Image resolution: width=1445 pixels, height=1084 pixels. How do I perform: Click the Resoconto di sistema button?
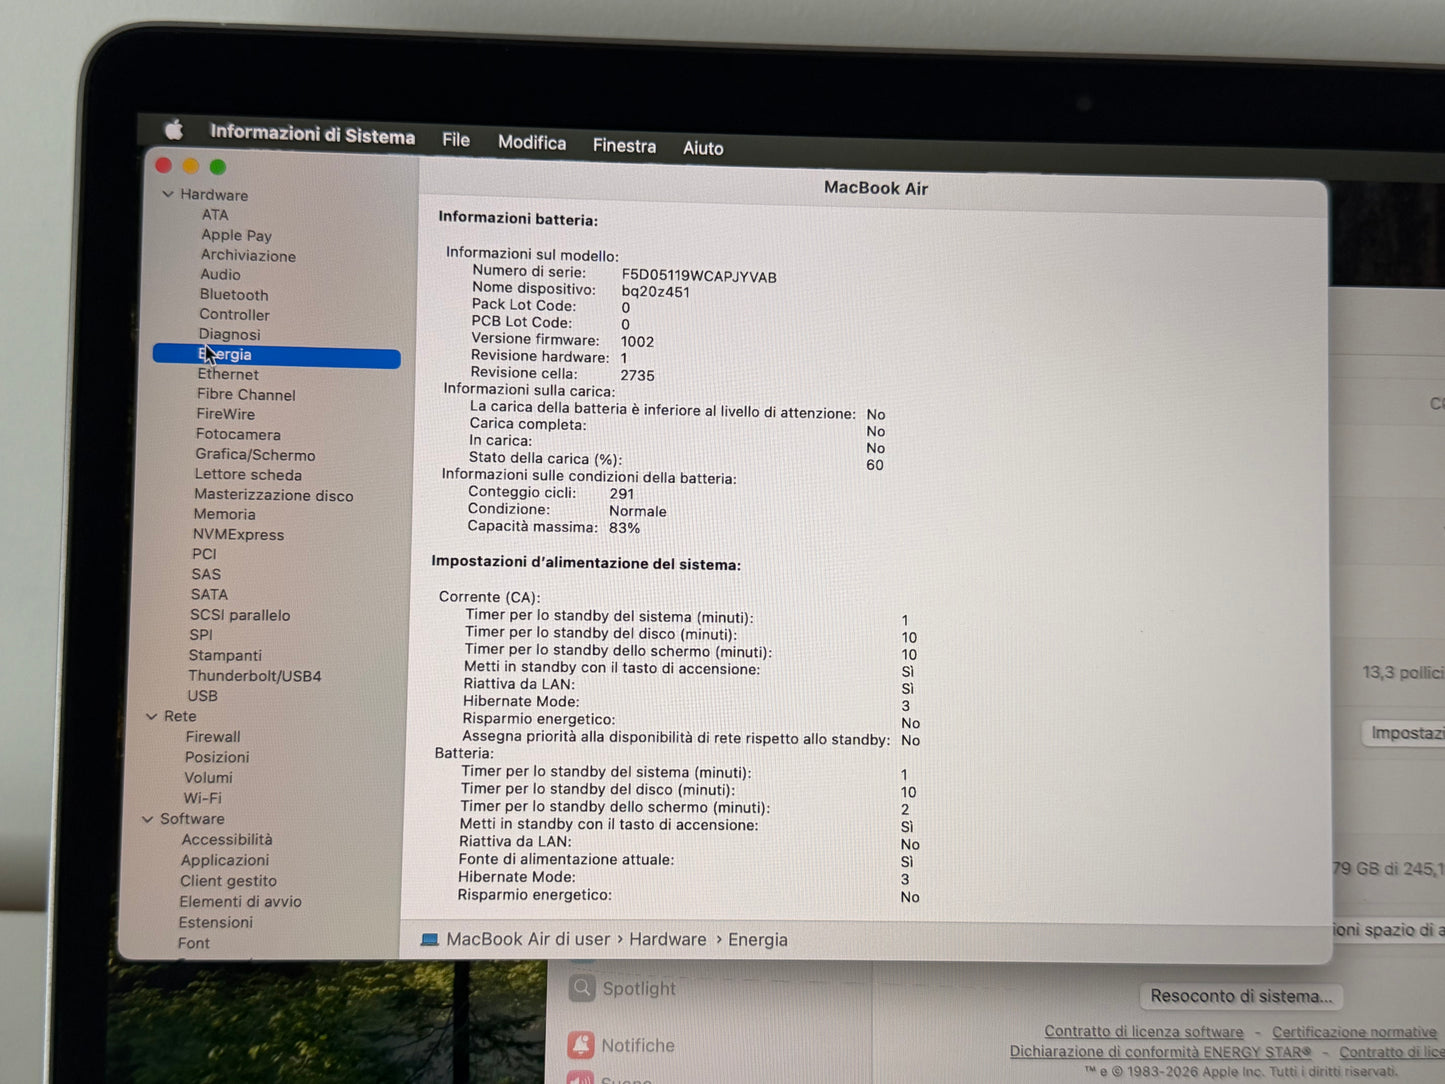tap(1240, 996)
